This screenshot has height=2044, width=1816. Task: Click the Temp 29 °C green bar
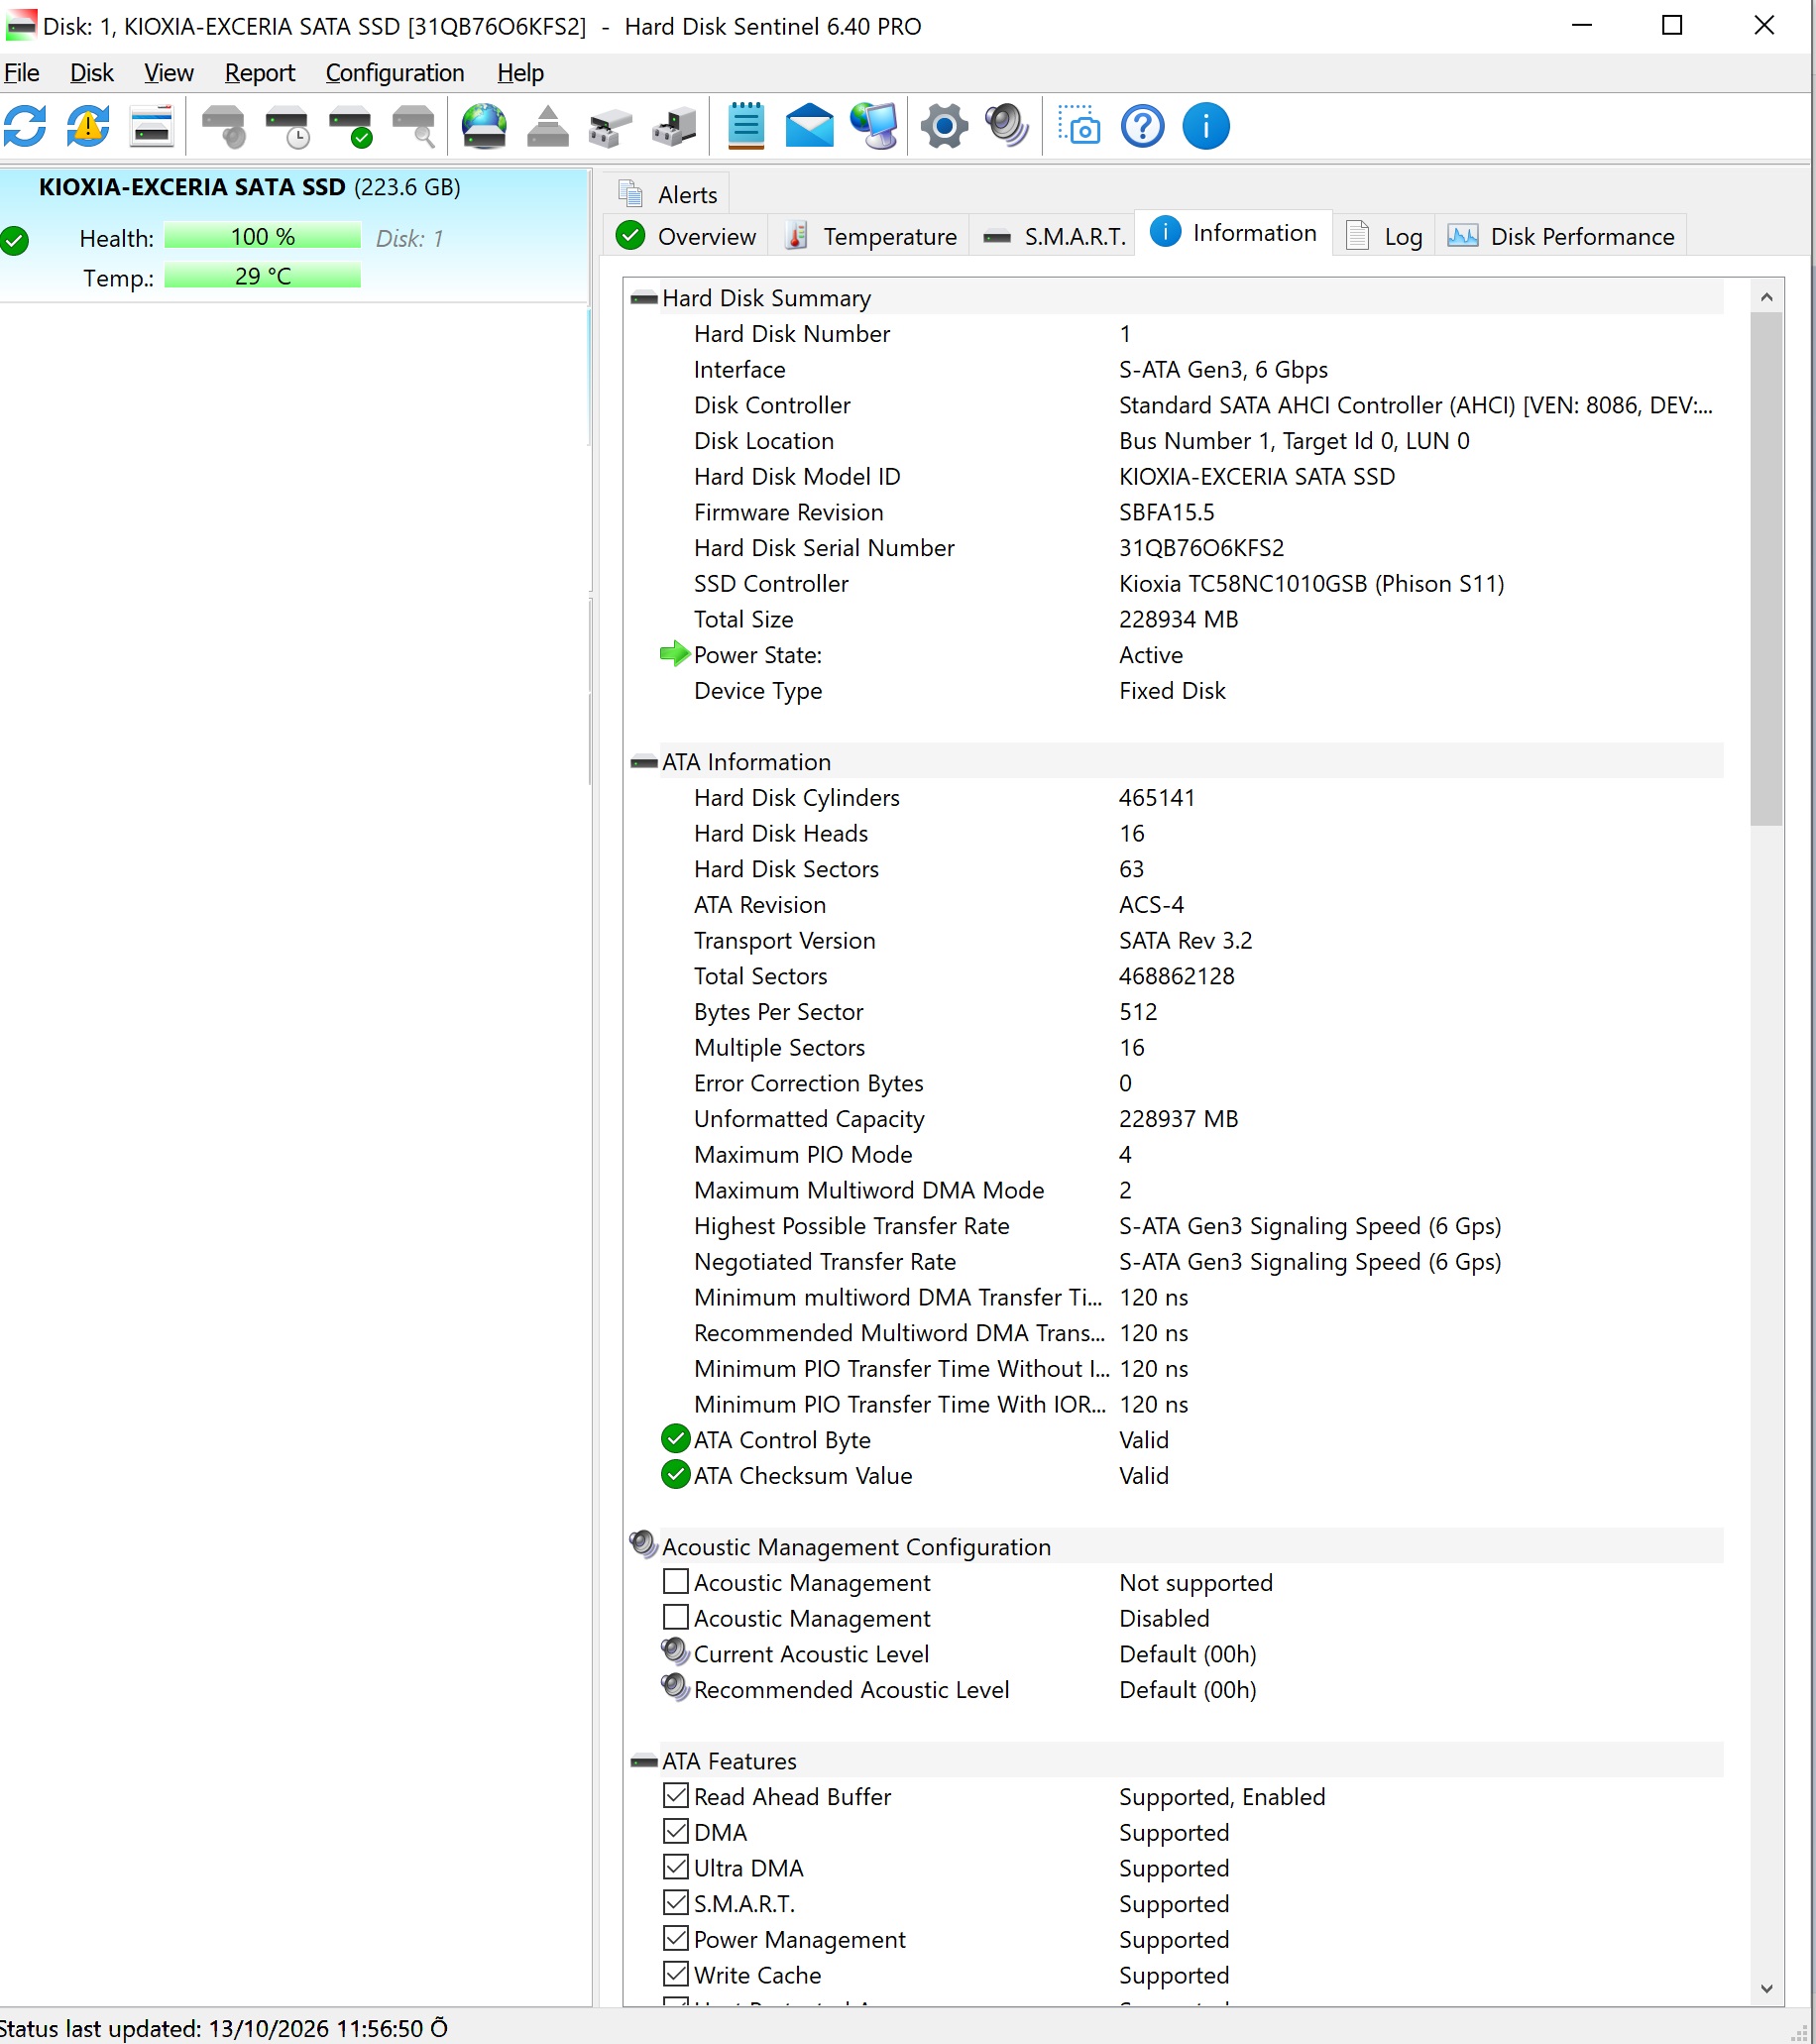(x=262, y=276)
